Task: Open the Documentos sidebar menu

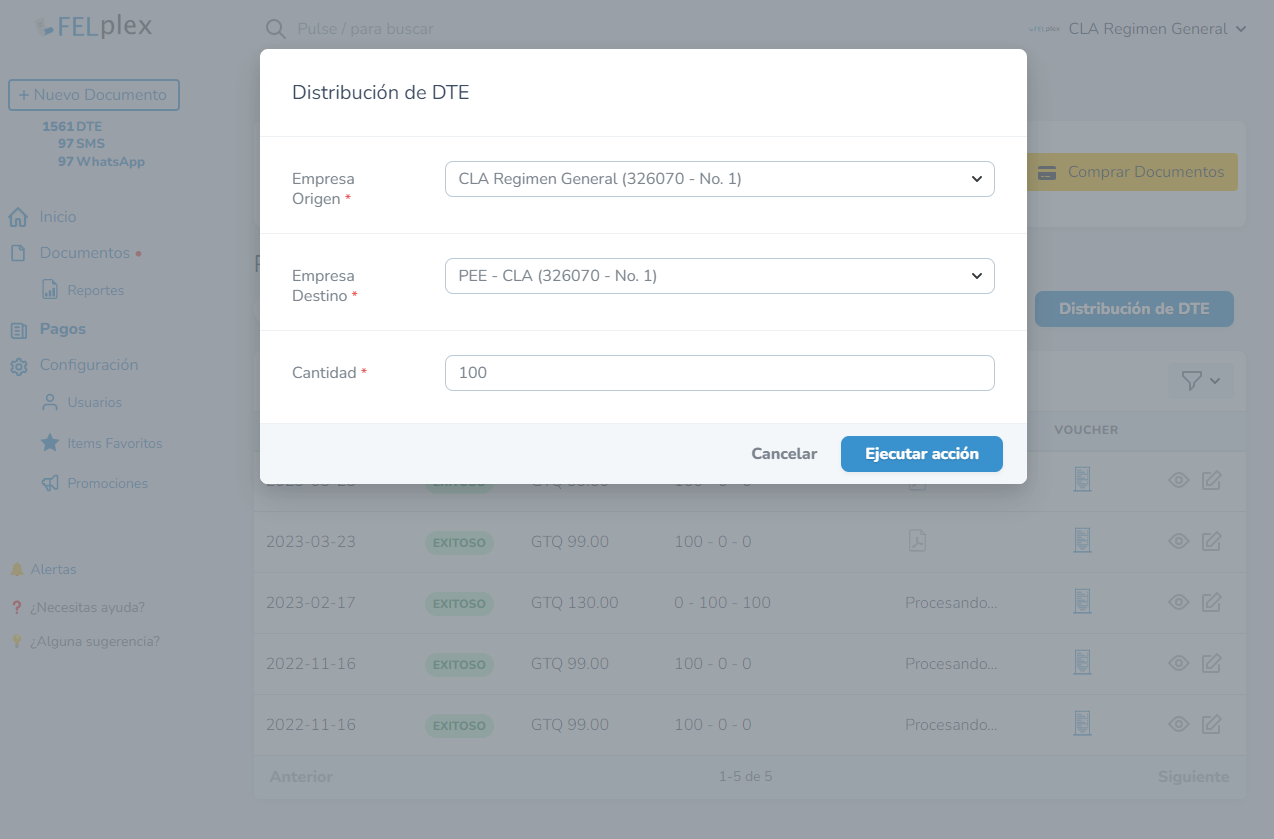Action: pos(82,252)
